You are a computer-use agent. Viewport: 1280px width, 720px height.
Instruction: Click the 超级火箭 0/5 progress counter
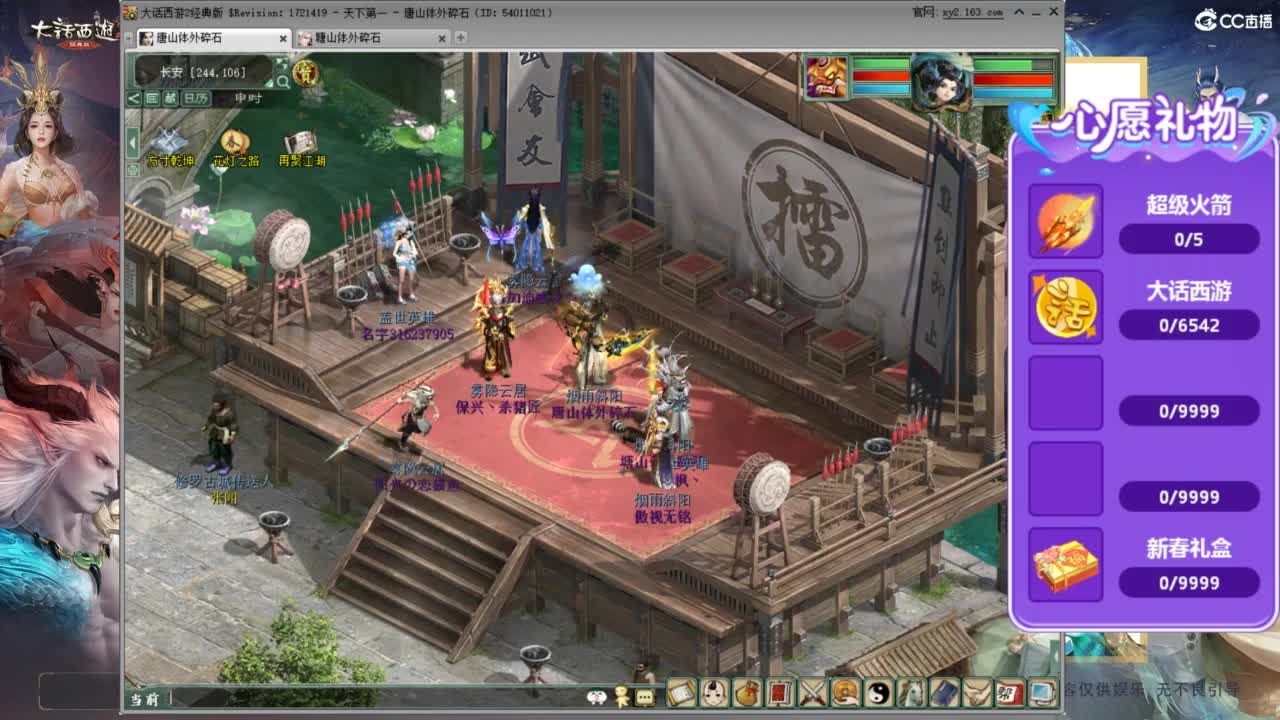tap(1189, 239)
